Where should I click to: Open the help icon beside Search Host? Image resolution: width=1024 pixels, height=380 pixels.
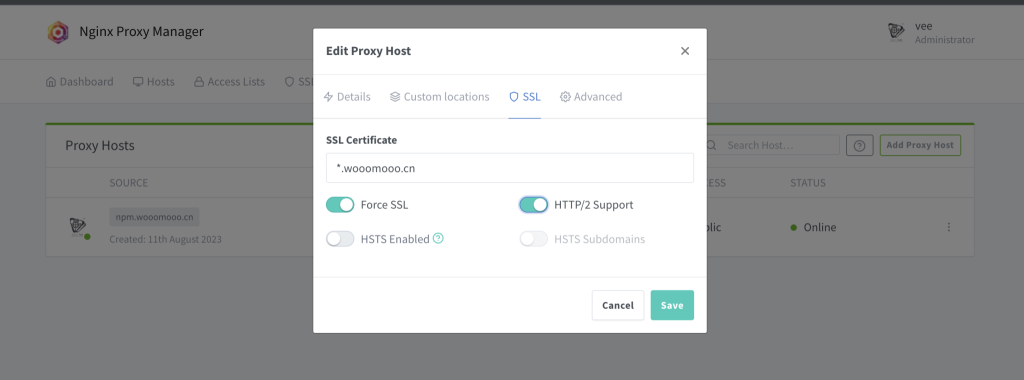click(x=859, y=146)
